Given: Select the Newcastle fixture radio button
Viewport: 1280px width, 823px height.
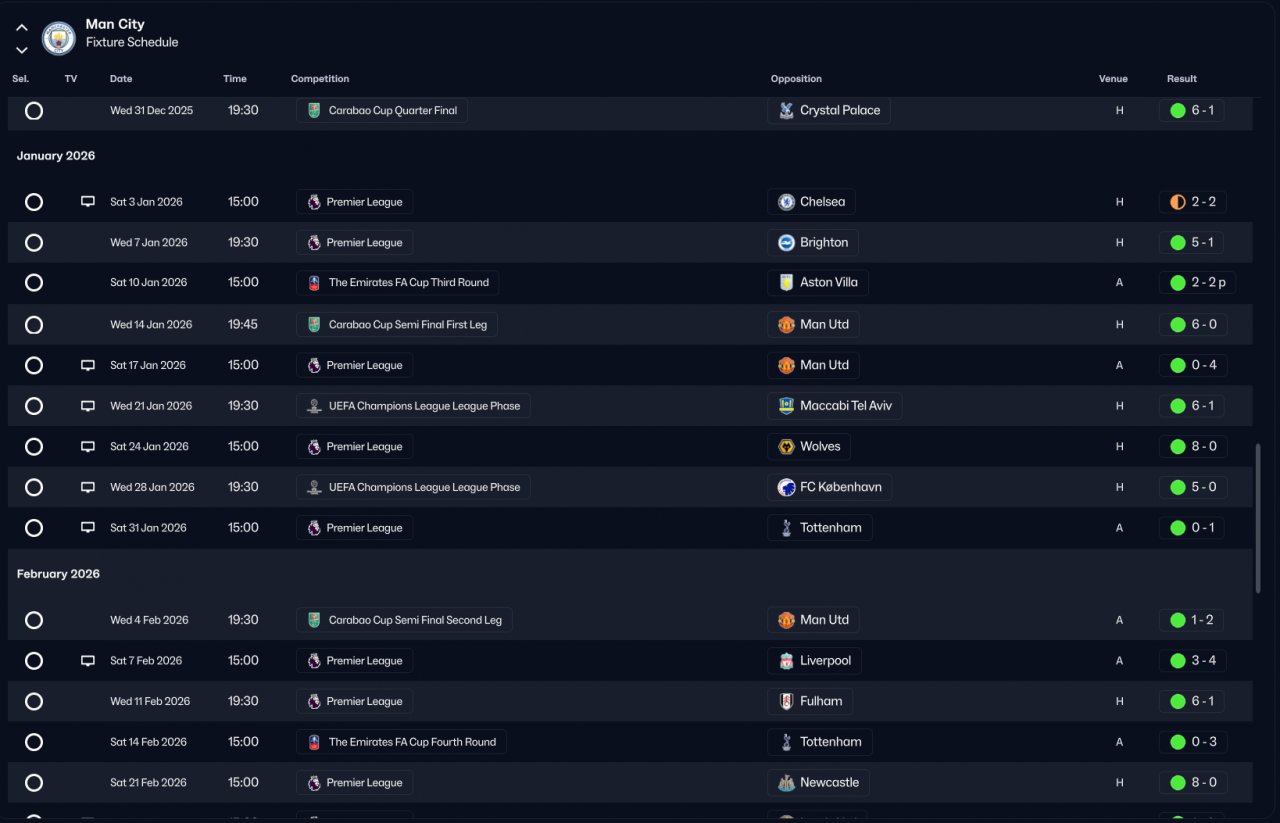Looking at the screenshot, I should [x=34, y=783].
